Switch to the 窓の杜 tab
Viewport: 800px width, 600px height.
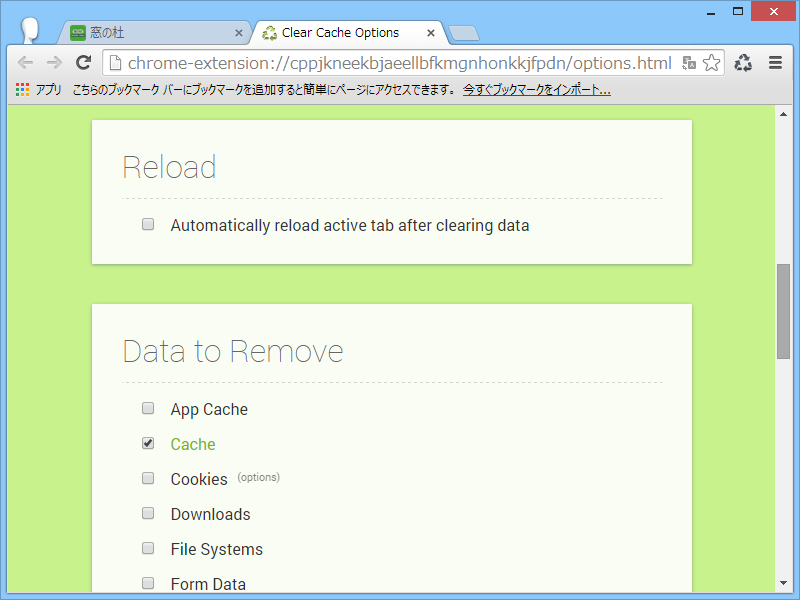coord(154,33)
